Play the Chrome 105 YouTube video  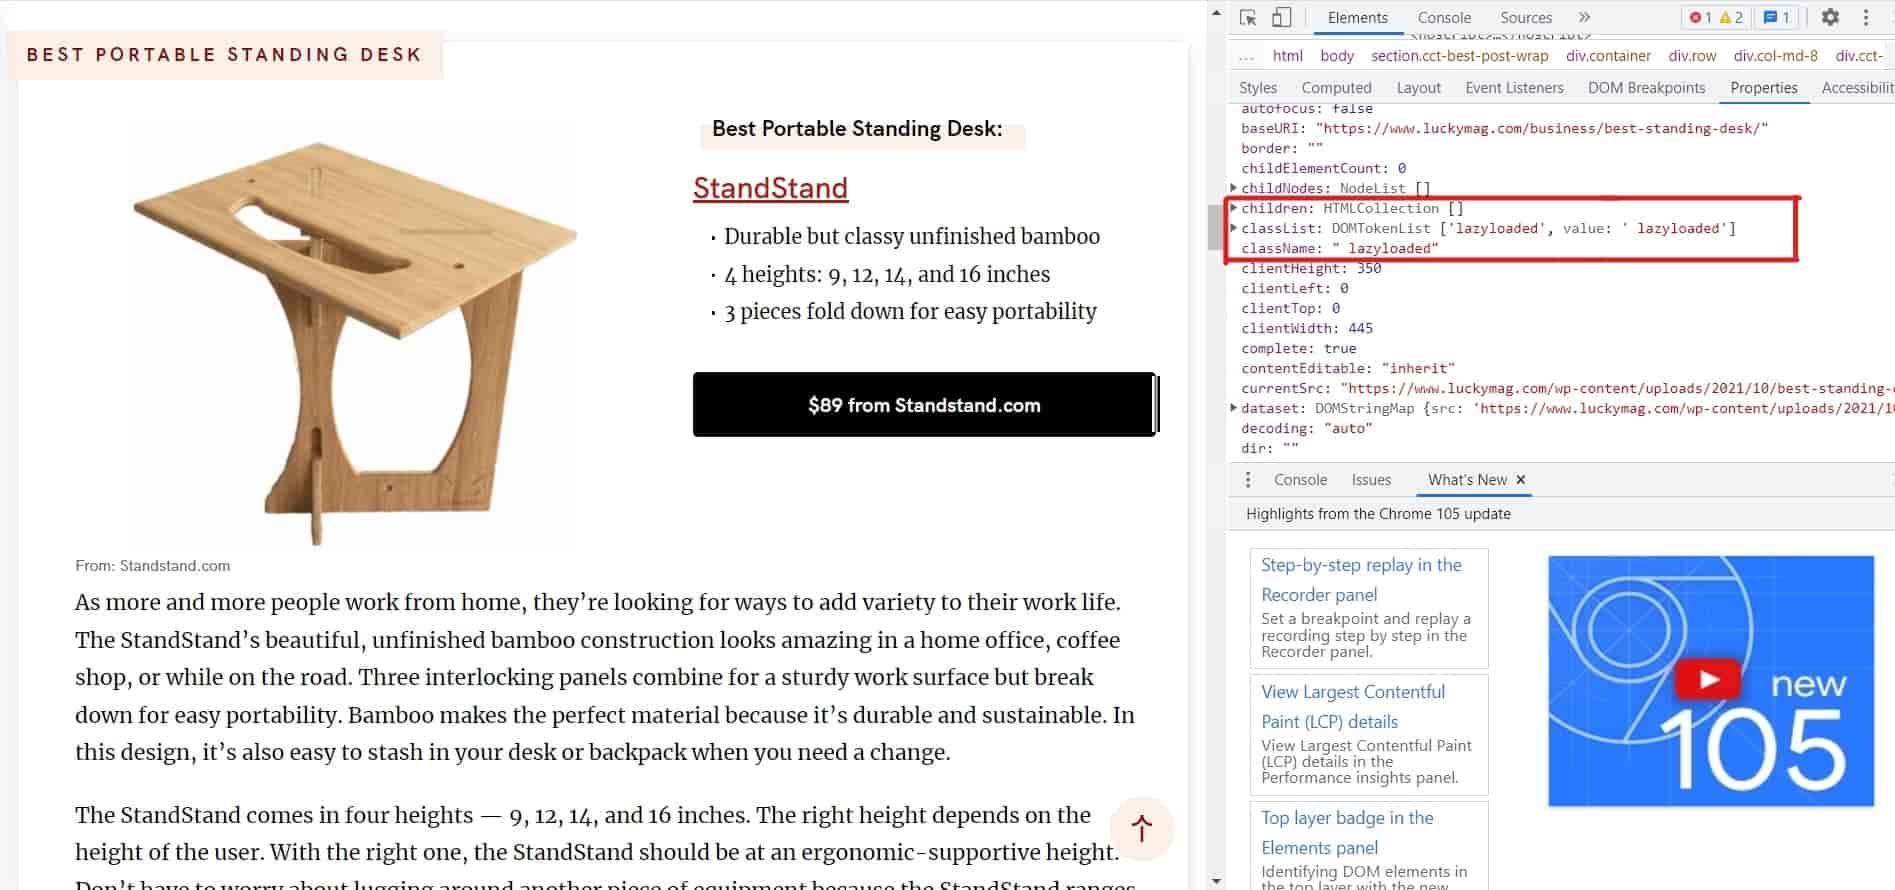1710,680
